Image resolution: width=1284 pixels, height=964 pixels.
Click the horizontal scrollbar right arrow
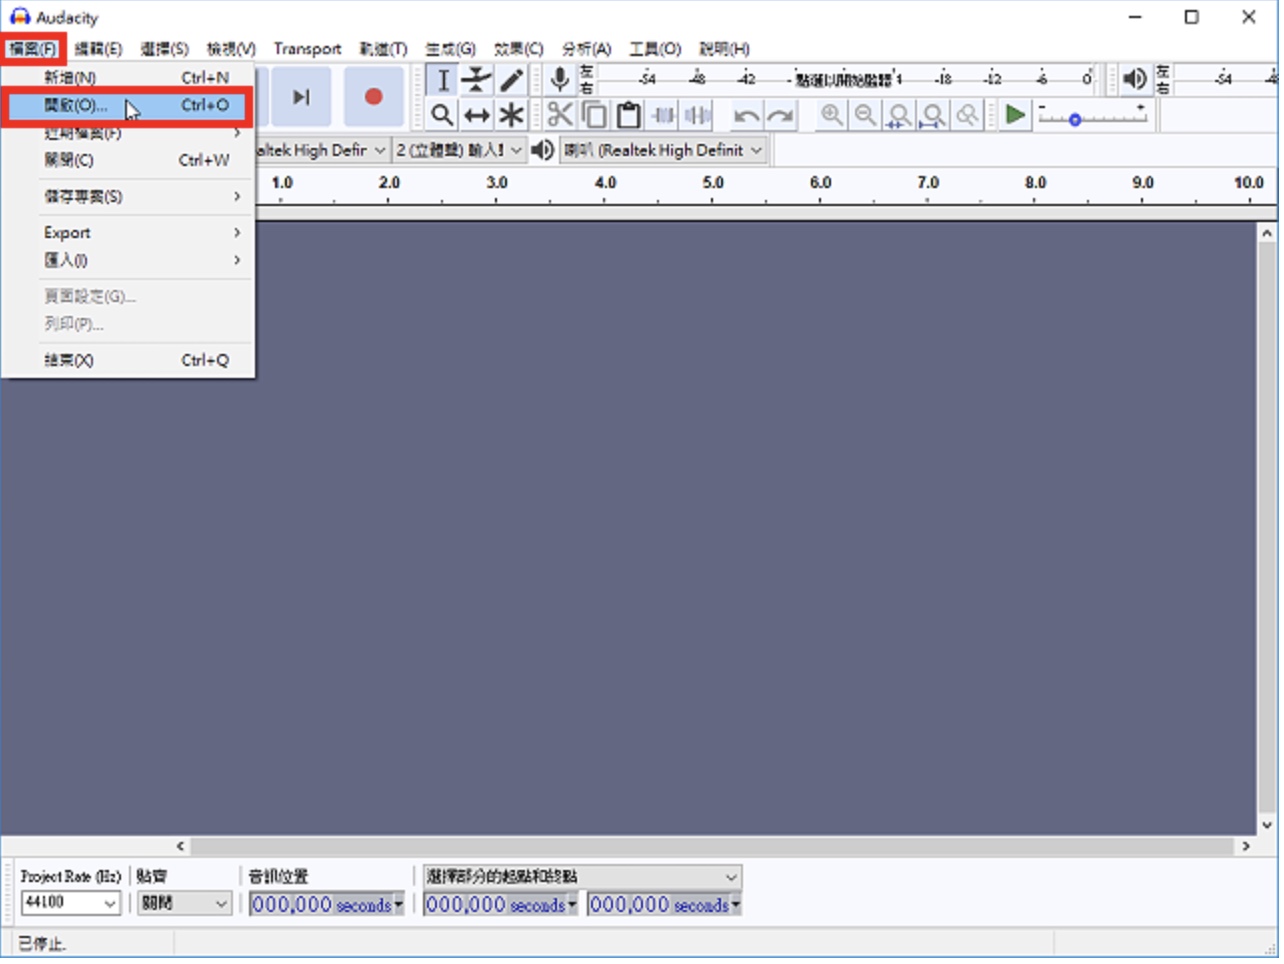coord(1246,847)
